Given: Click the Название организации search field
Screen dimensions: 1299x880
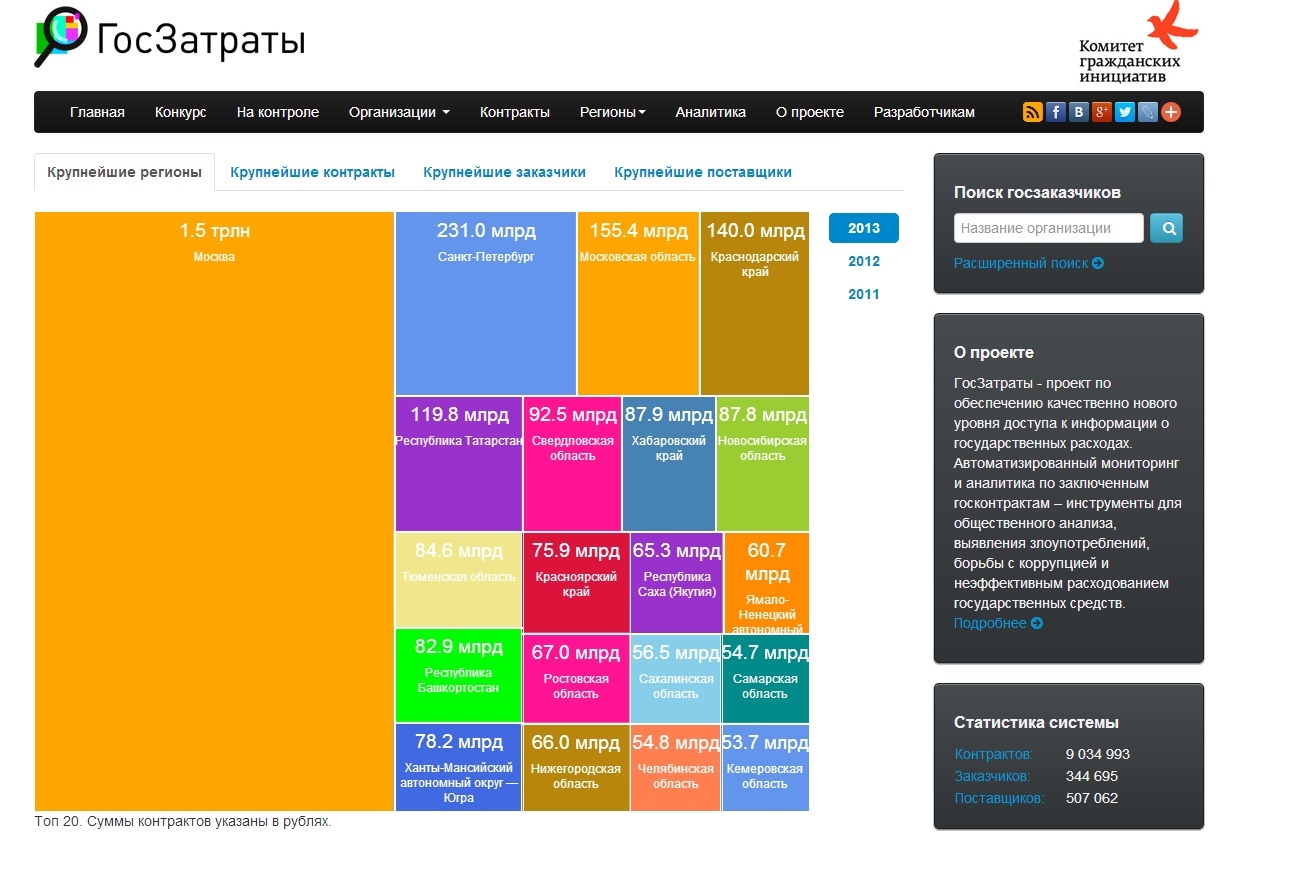Looking at the screenshot, I should (1047, 228).
